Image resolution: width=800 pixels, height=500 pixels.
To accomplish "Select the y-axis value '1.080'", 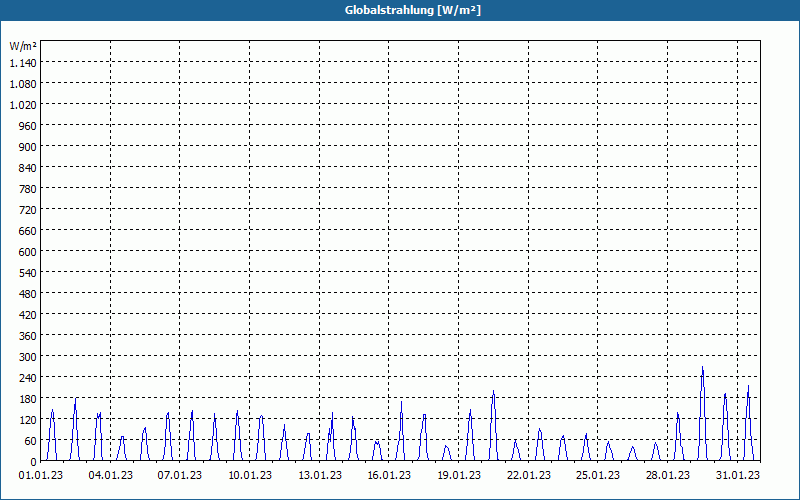I will point(23,84).
